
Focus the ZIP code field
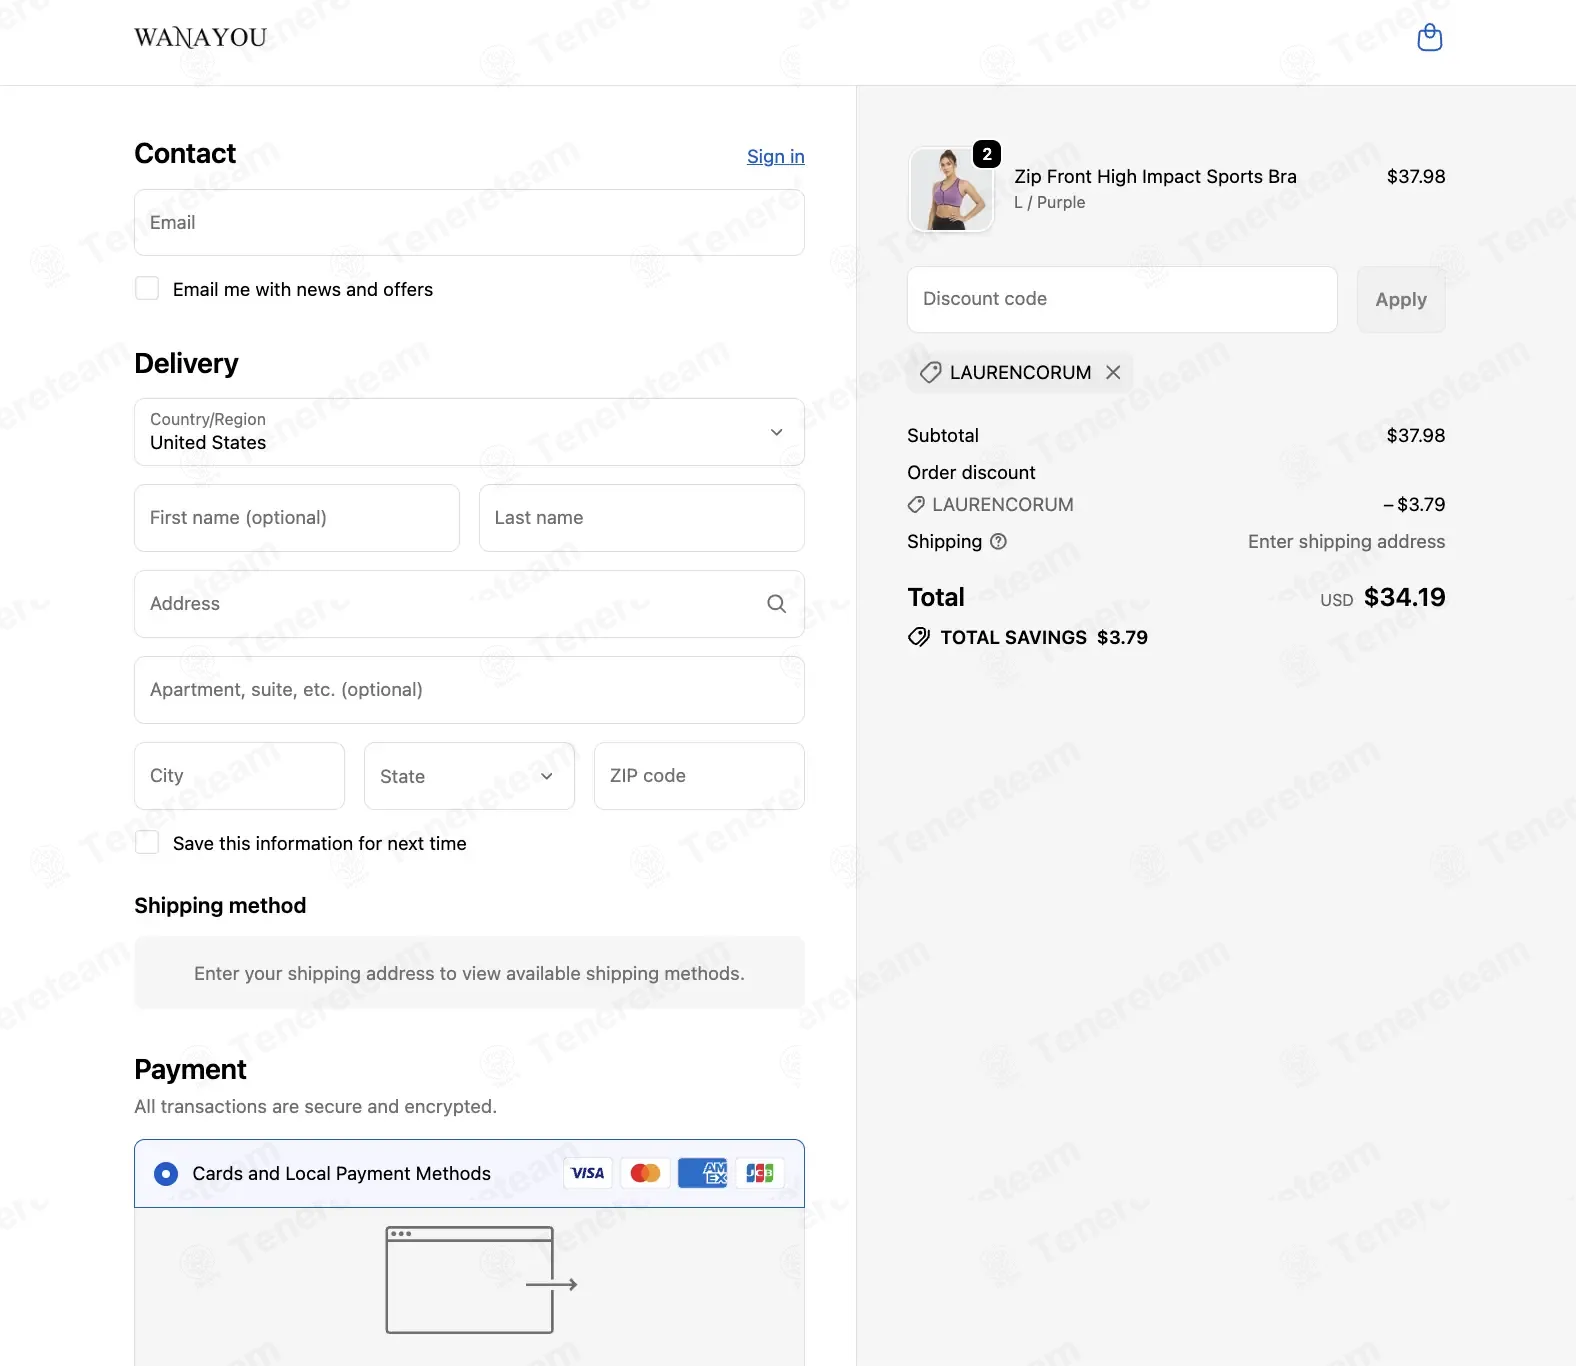coord(699,776)
